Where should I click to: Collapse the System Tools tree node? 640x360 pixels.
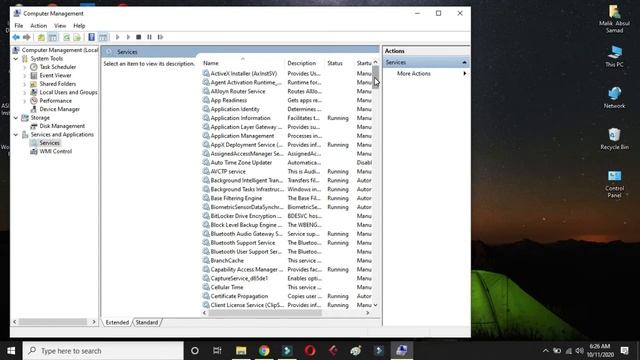click(x=16, y=59)
